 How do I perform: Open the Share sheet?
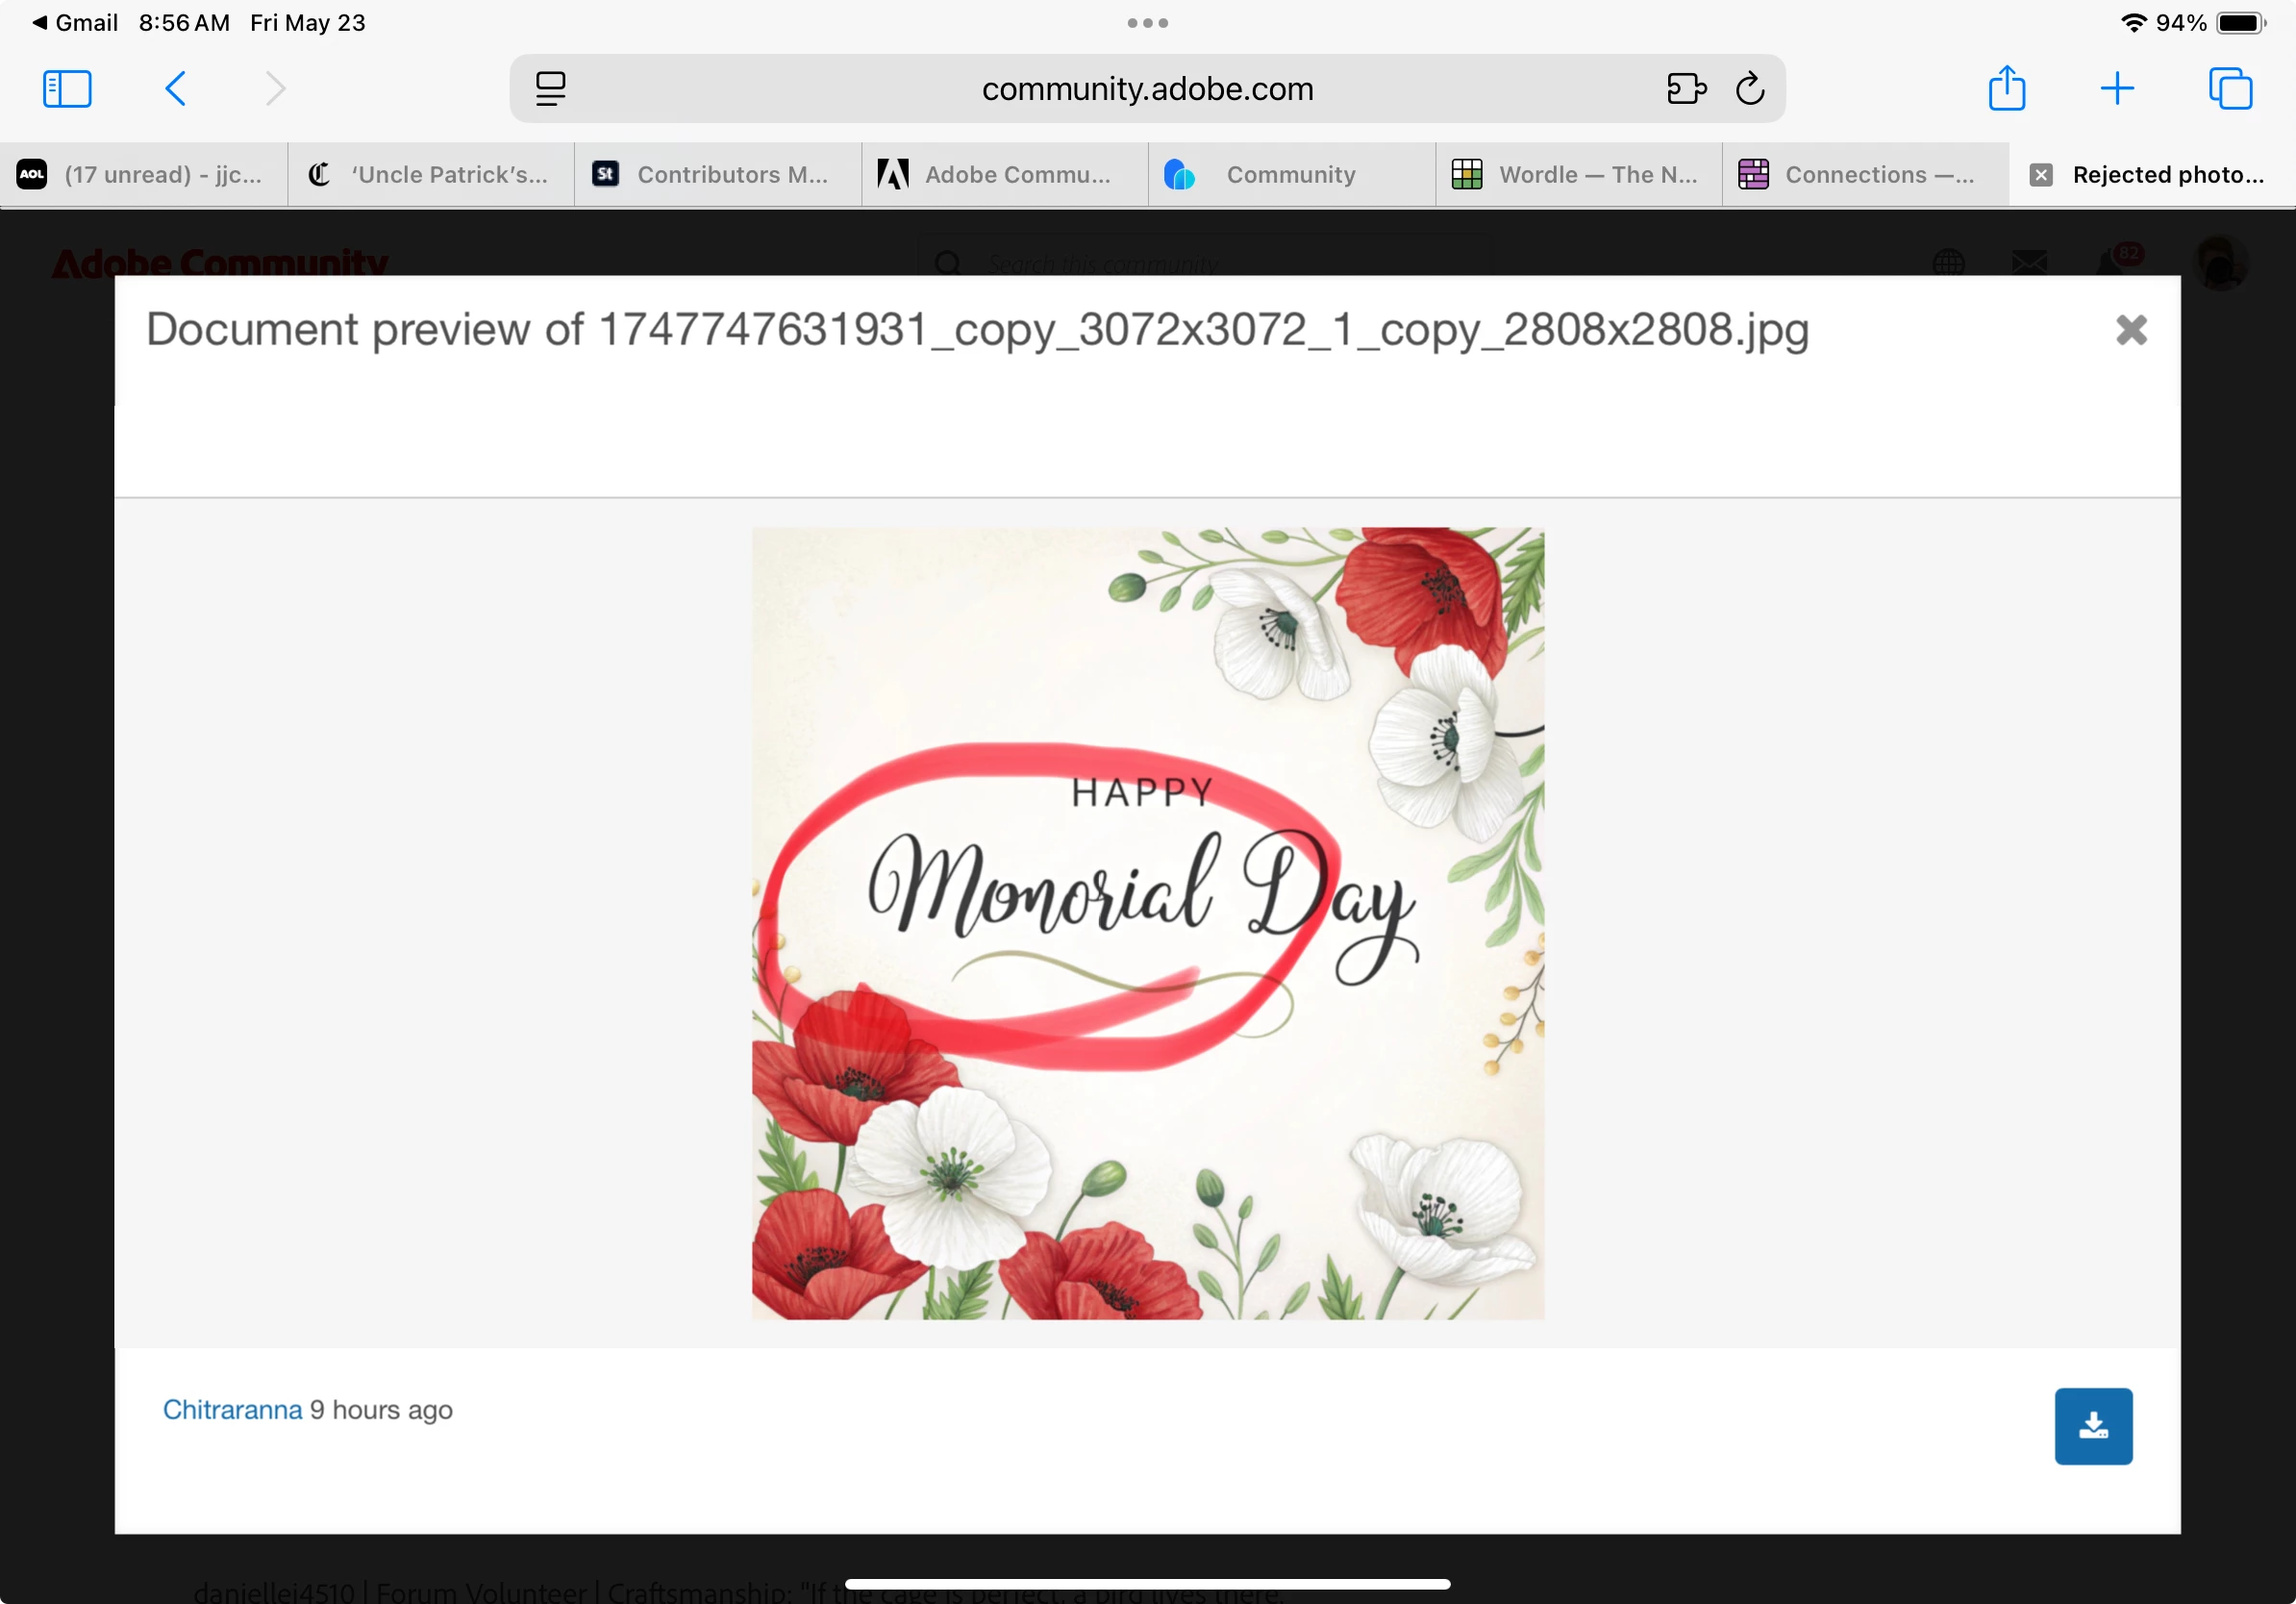tap(2006, 89)
